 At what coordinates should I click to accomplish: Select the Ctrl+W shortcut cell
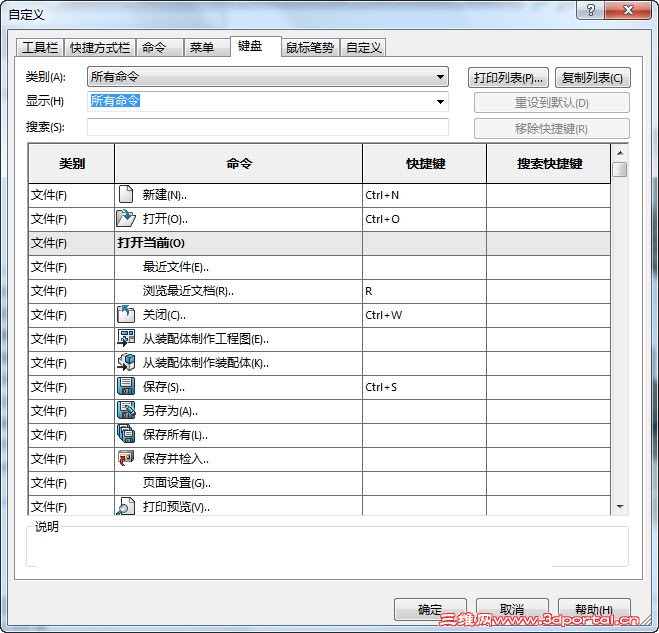pos(424,315)
